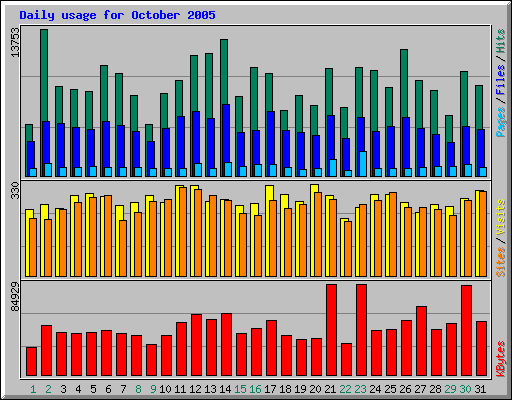Select day 7 on the x-axis
The image size is (512, 400).
click(x=123, y=389)
